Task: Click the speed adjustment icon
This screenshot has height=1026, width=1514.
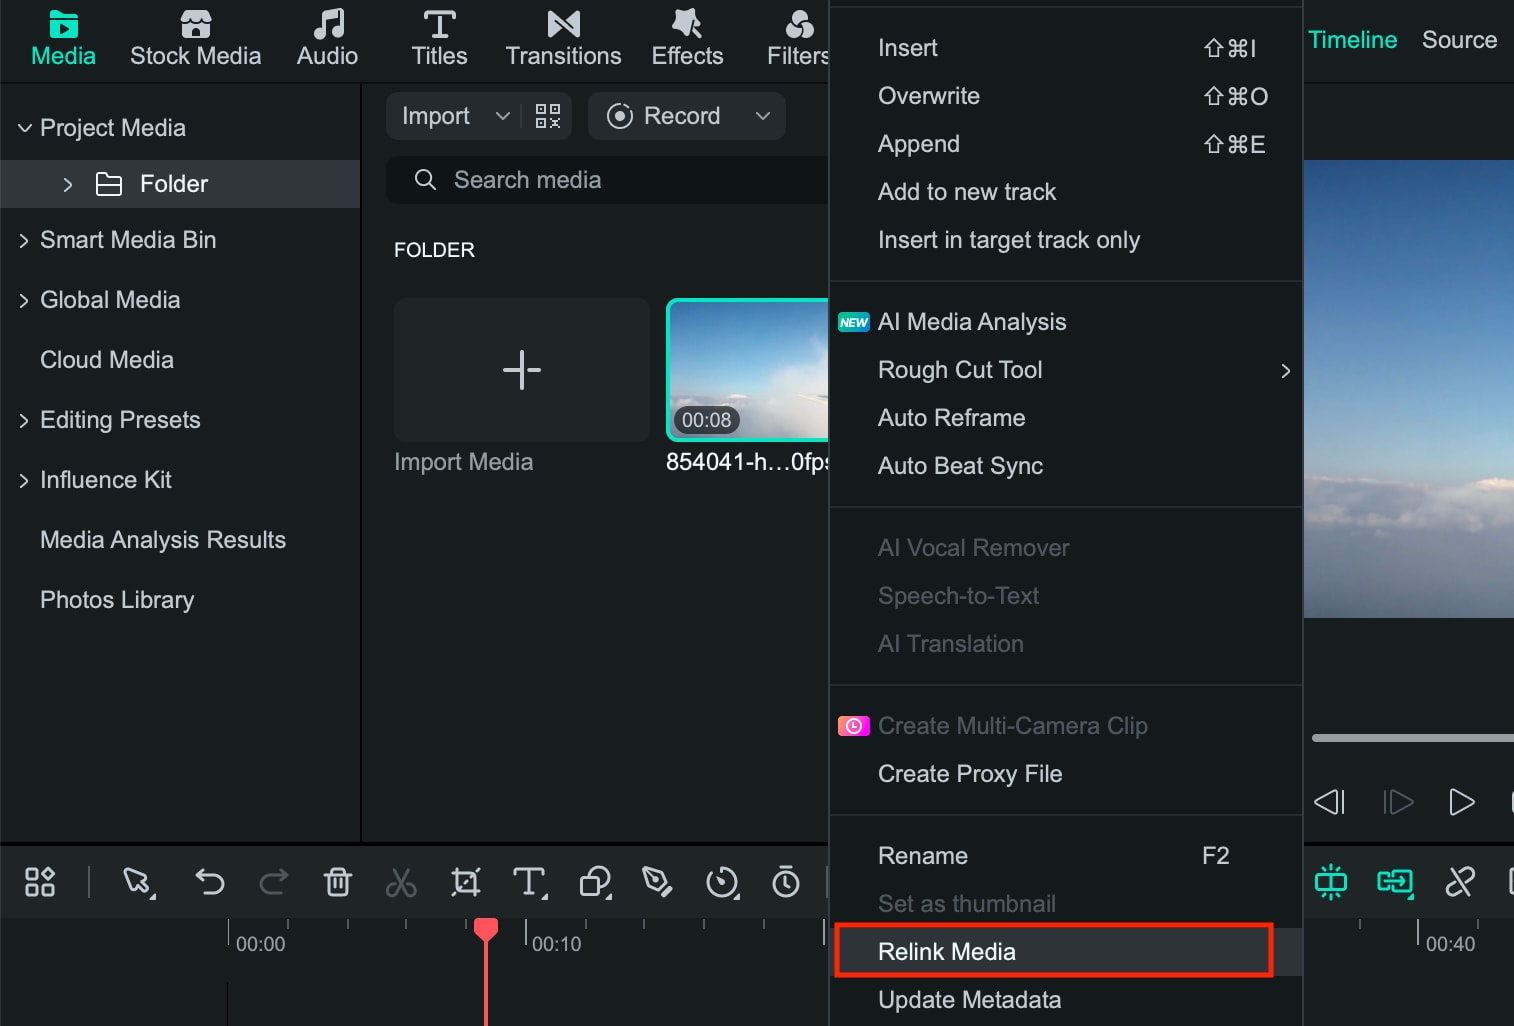Action: point(722,882)
